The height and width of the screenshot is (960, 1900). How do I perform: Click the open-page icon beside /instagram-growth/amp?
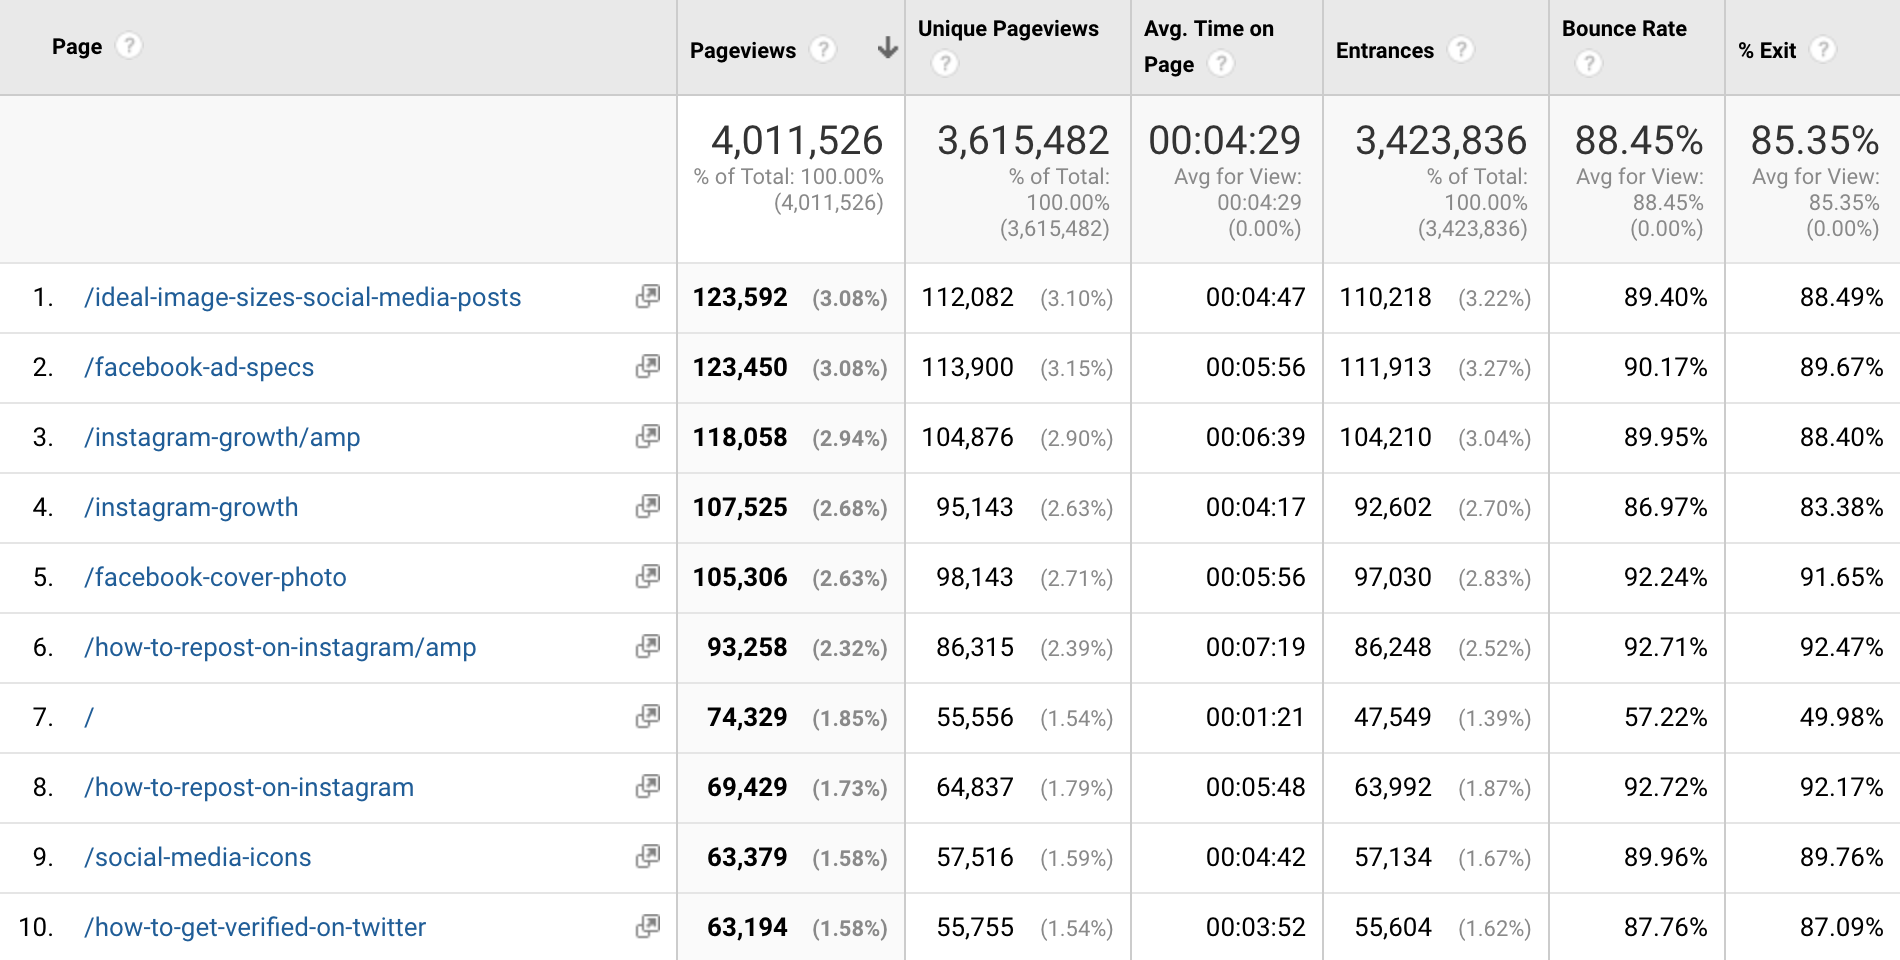(x=648, y=437)
